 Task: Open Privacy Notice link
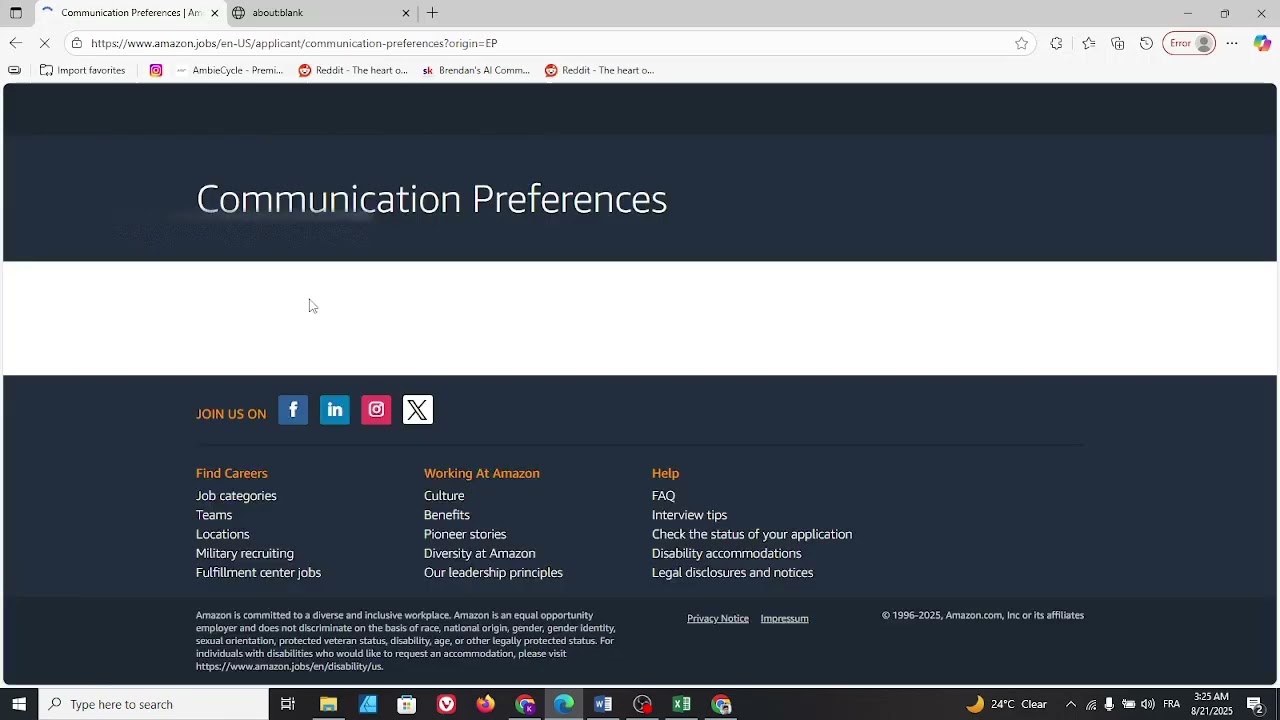click(718, 619)
